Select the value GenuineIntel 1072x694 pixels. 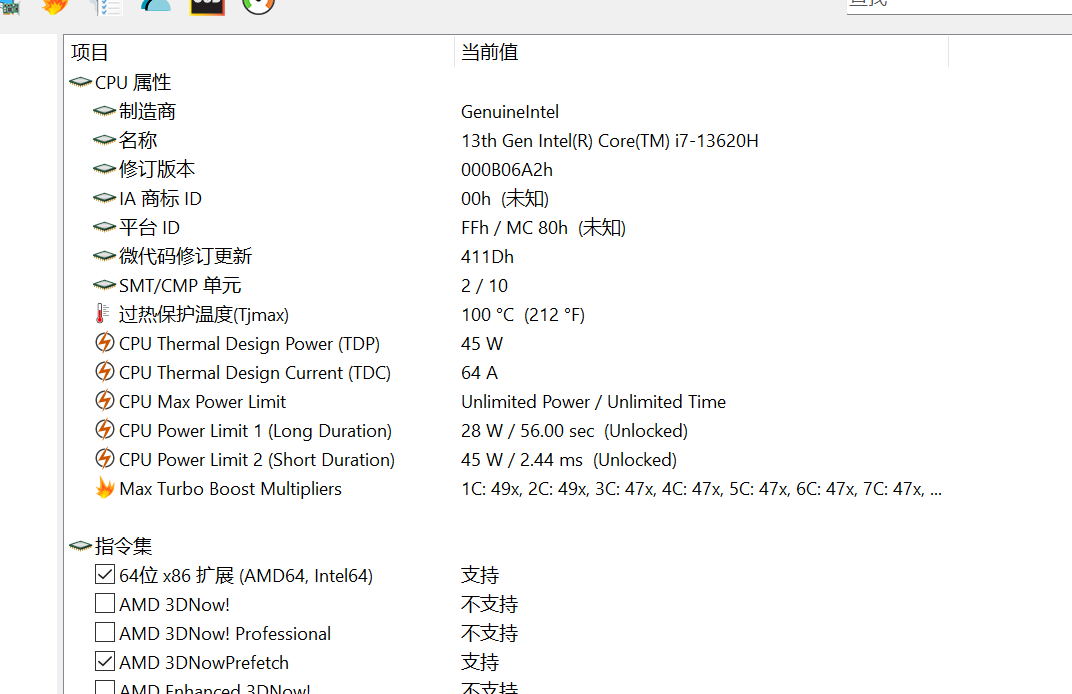point(510,112)
